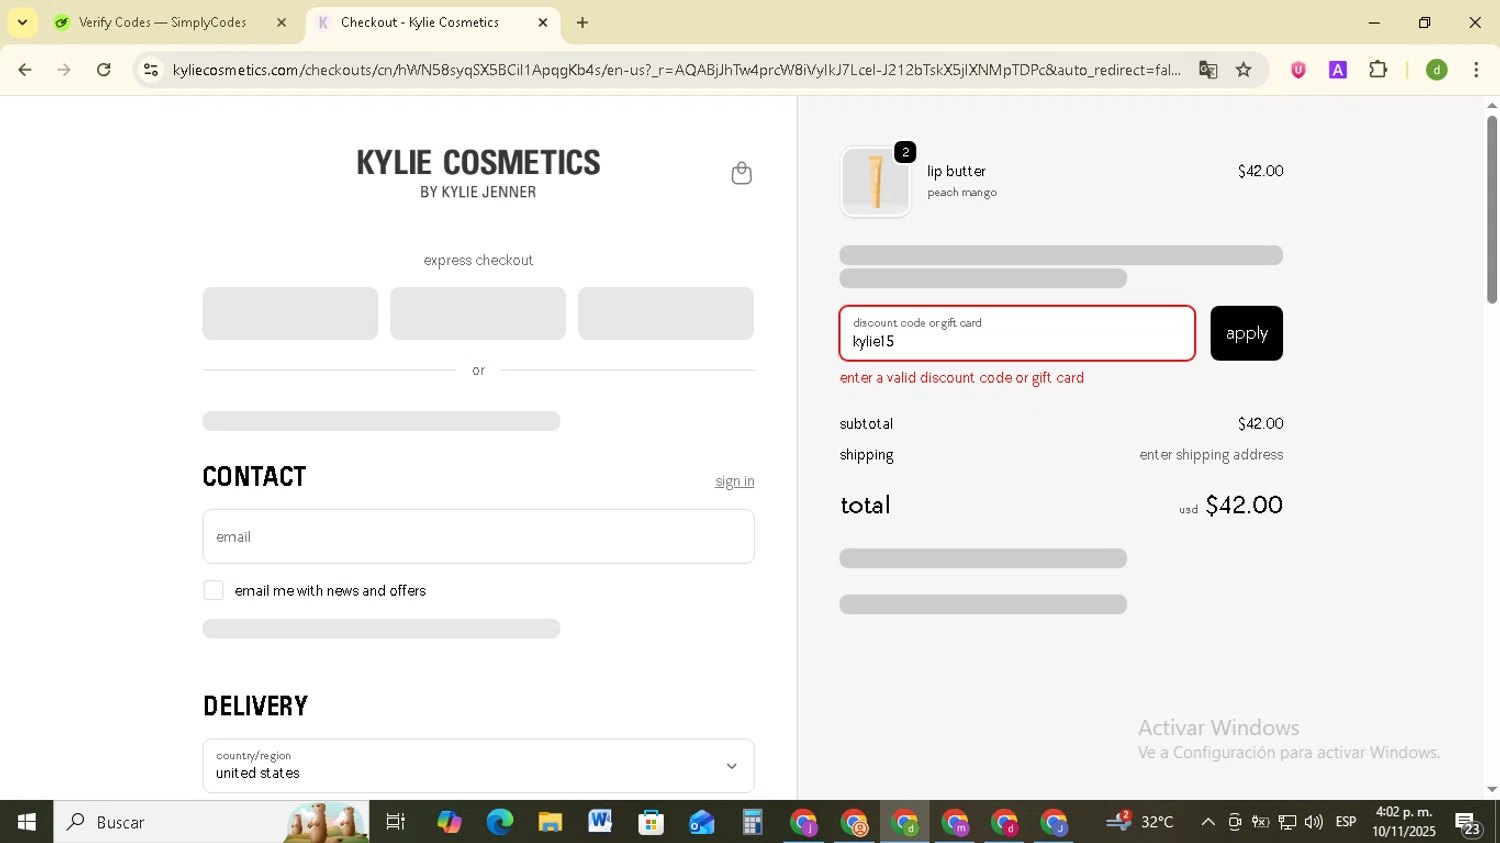Open a new browser tab
The image size is (1500, 843).
[x=583, y=22]
